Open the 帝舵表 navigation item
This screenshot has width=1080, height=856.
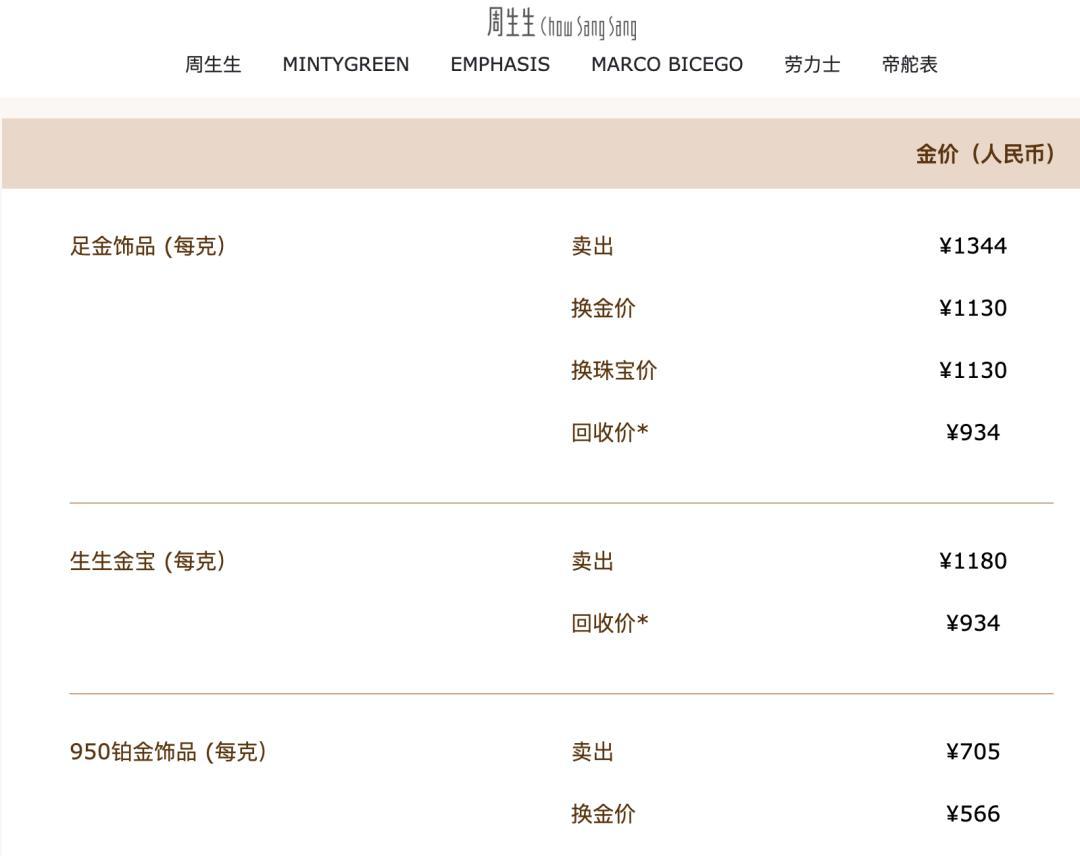point(910,64)
